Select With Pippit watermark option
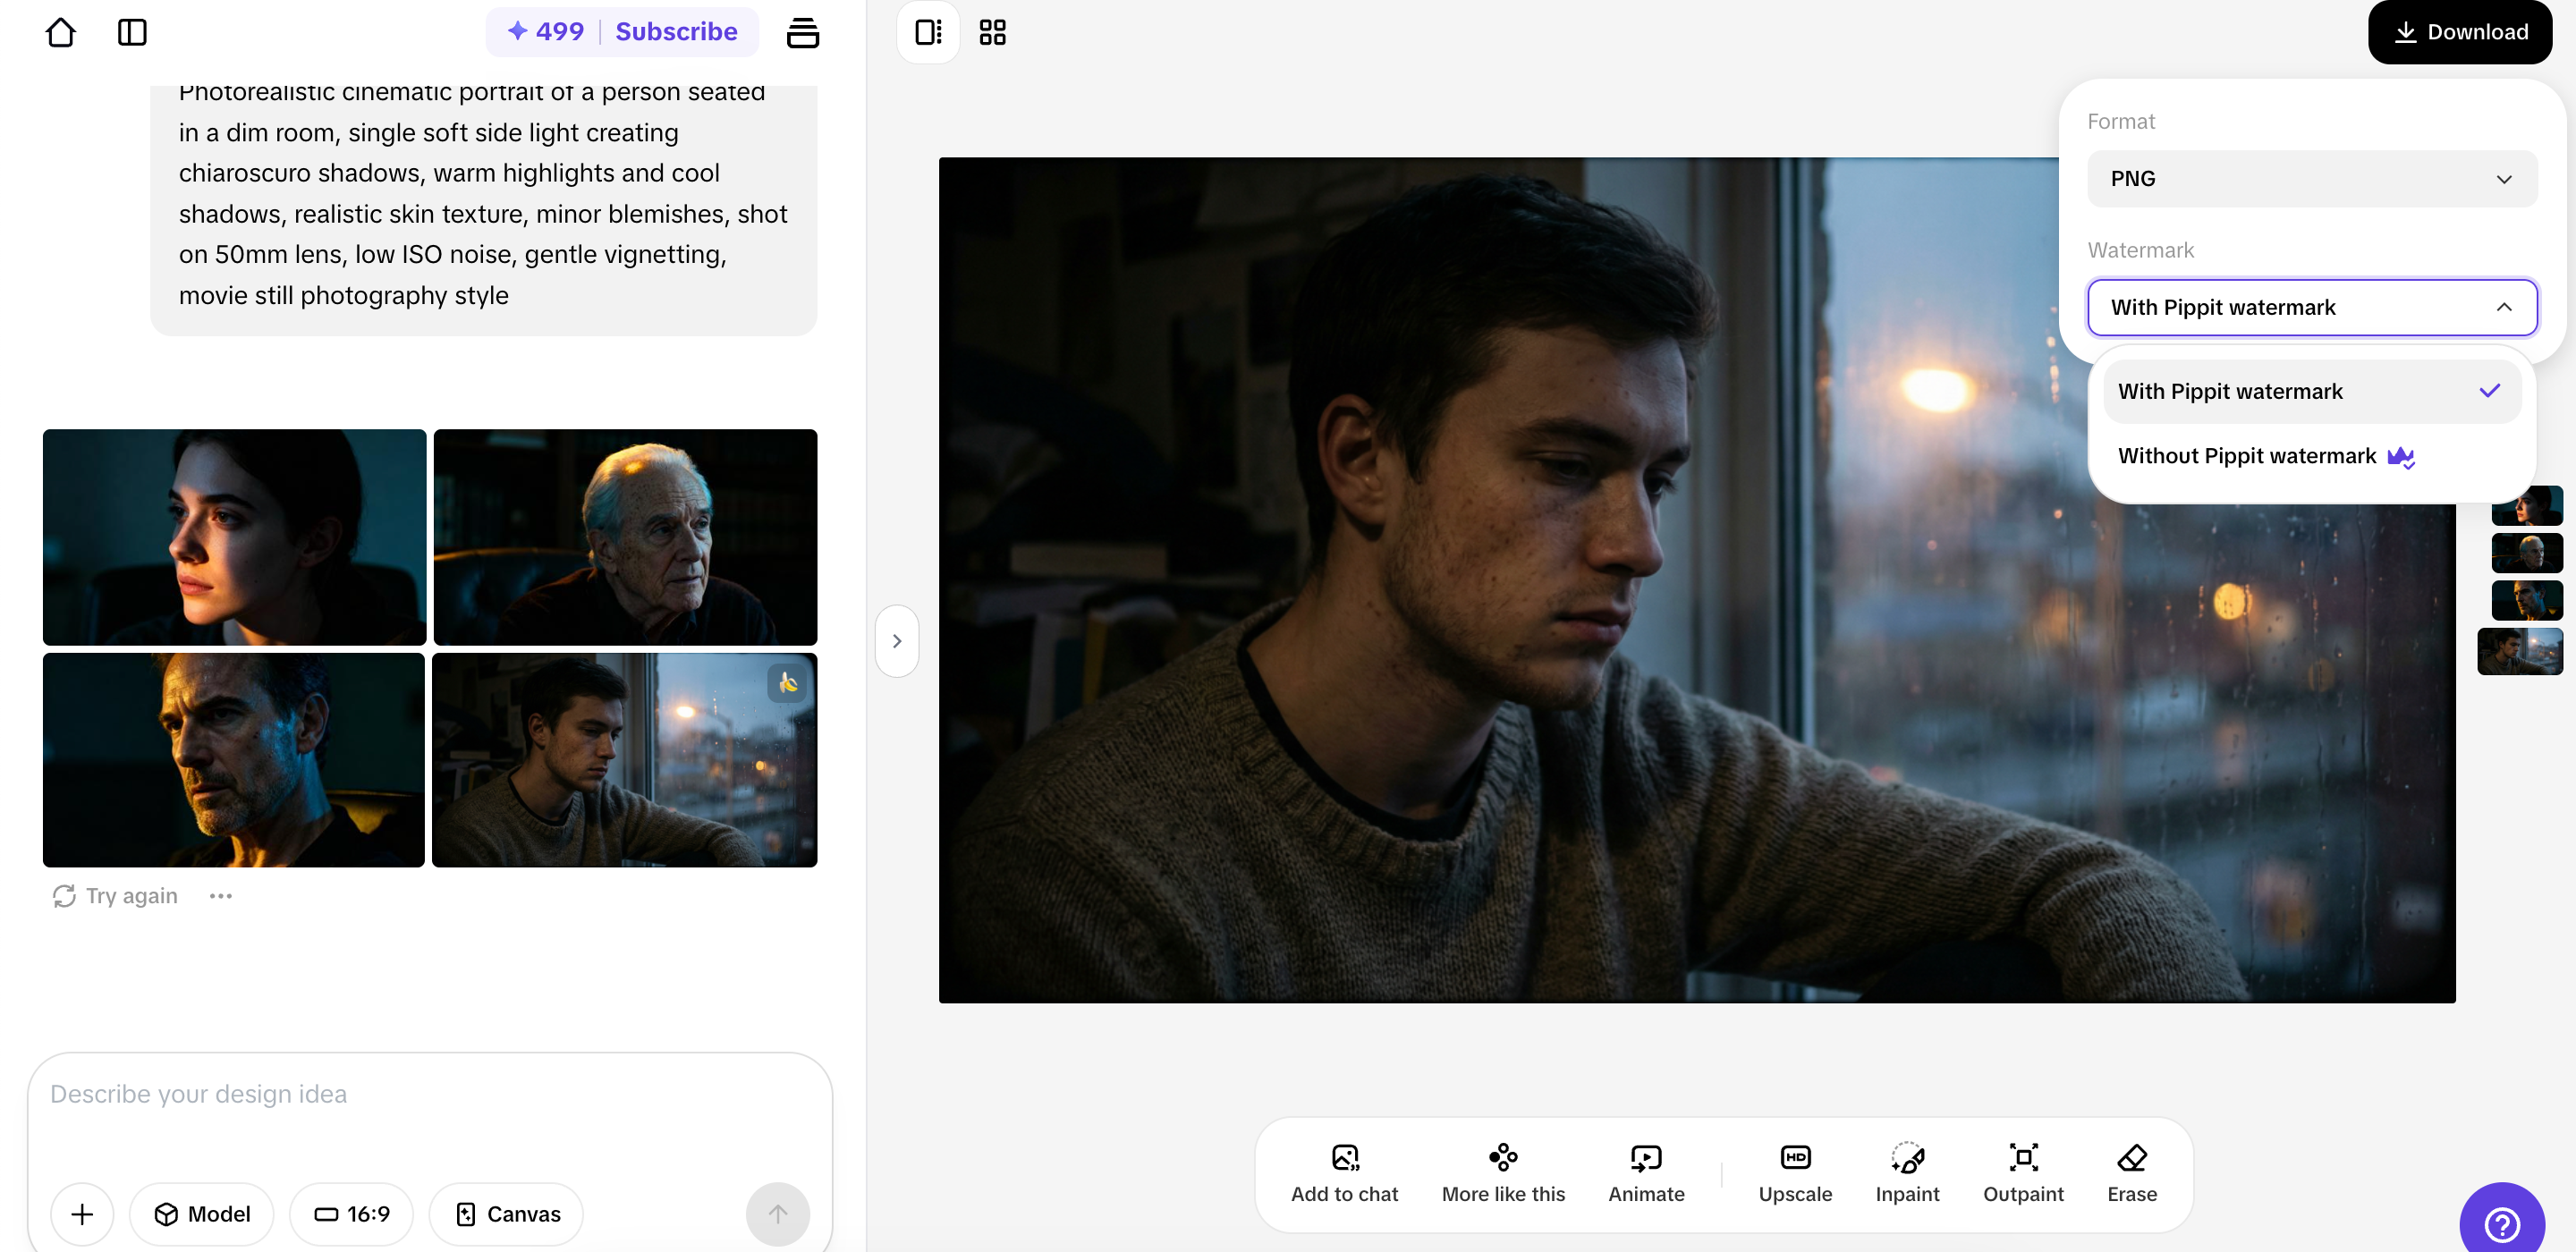This screenshot has height=1252, width=2576. click(x=2310, y=391)
